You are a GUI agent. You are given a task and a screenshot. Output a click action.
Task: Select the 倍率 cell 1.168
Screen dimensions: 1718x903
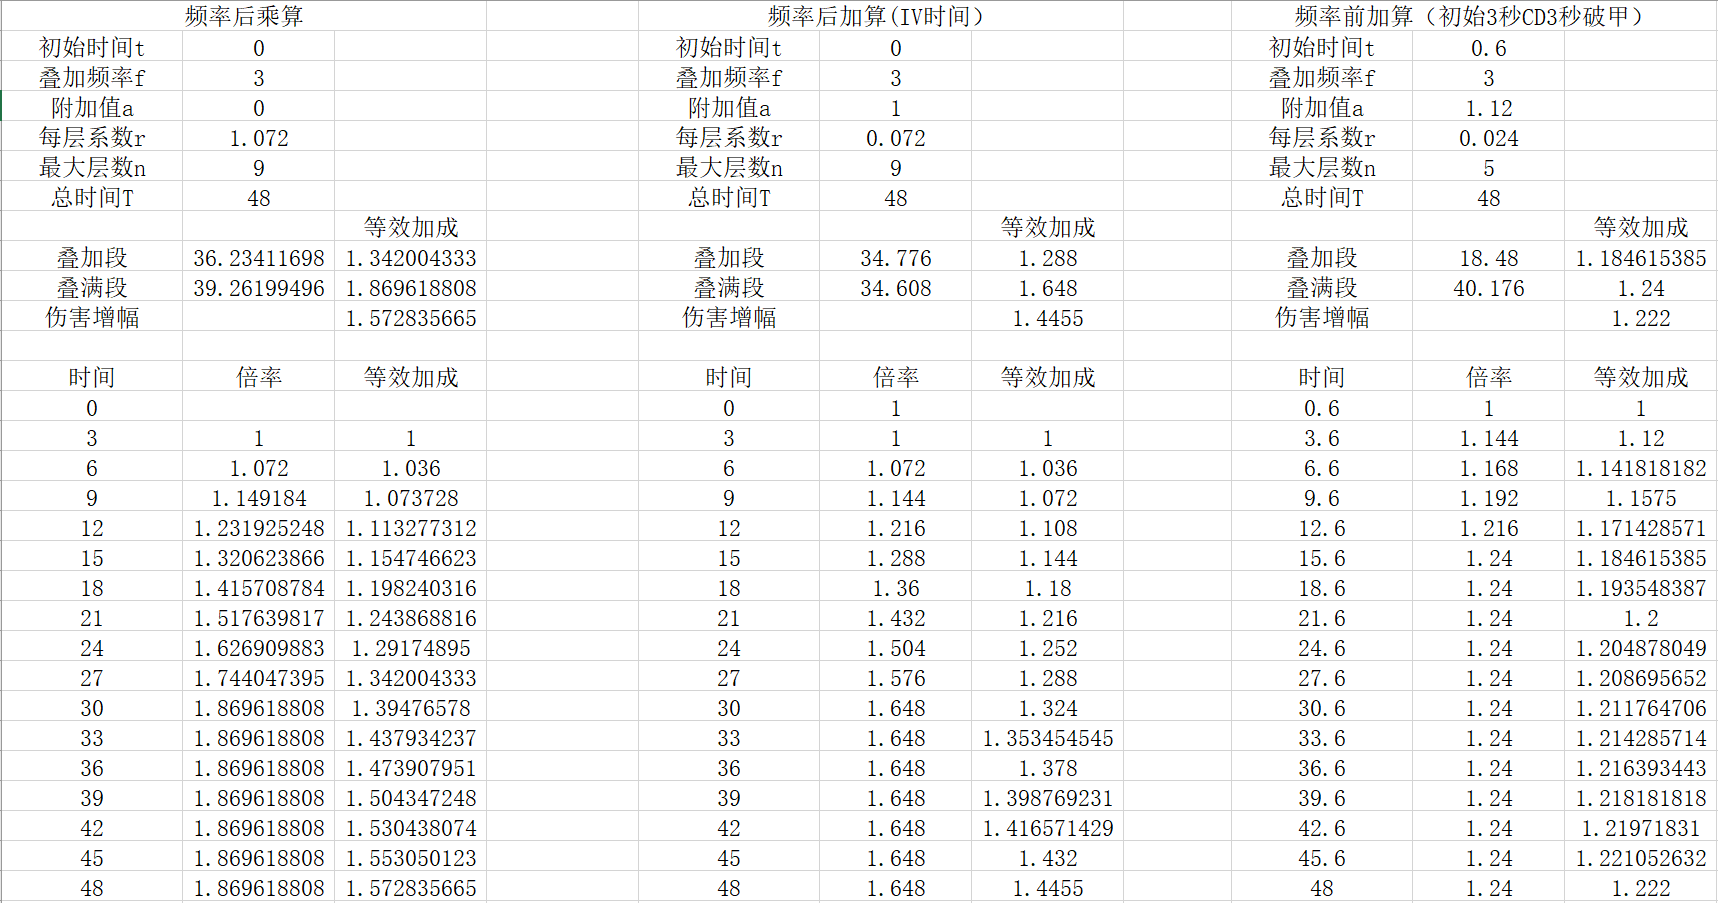click(1489, 468)
